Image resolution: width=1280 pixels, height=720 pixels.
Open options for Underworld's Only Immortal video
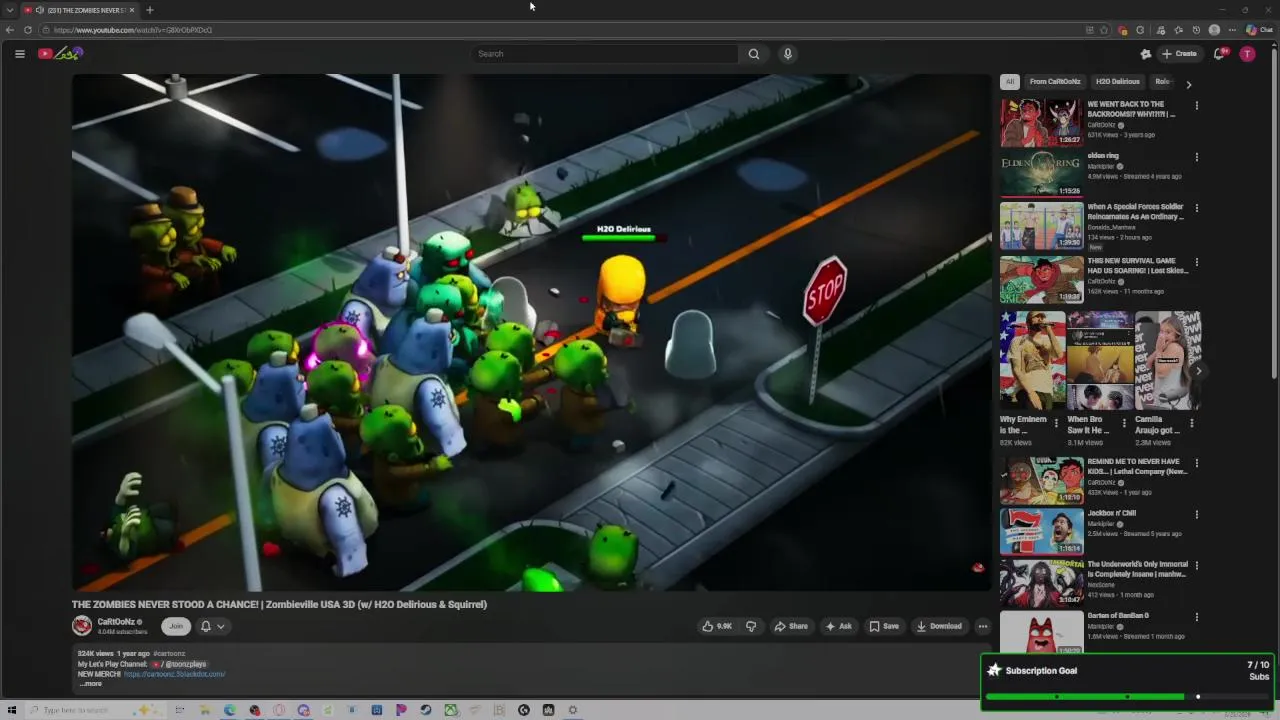pos(1196,565)
